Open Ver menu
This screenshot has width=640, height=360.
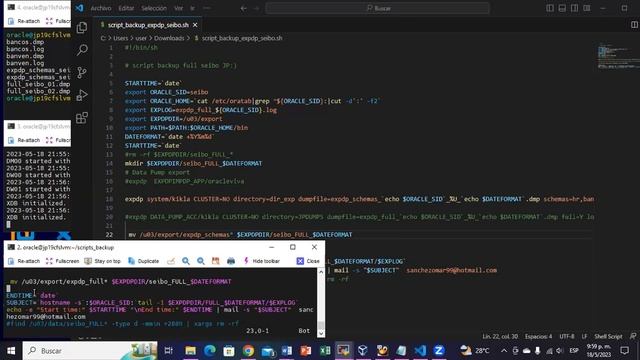pyautogui.click(x=178, y=8)
